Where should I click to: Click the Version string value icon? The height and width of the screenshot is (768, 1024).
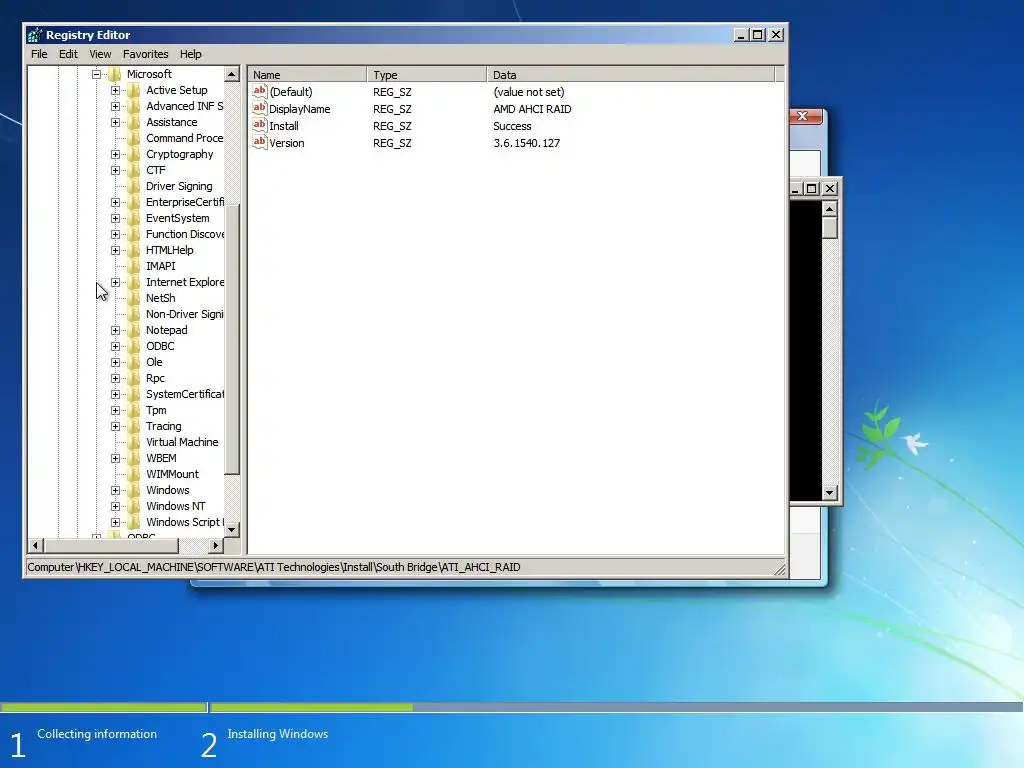click(x=260, y=142)
